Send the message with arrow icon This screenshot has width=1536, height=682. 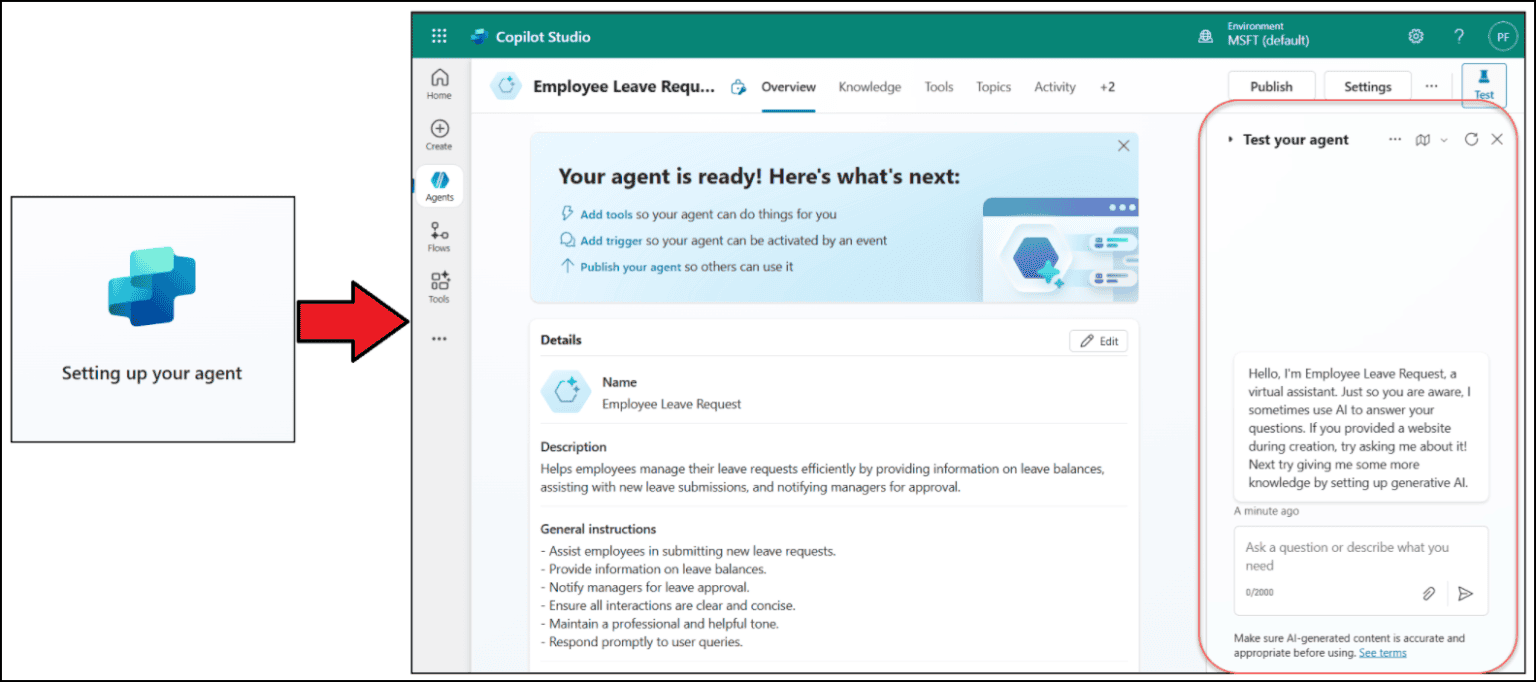coord(1465,594)
